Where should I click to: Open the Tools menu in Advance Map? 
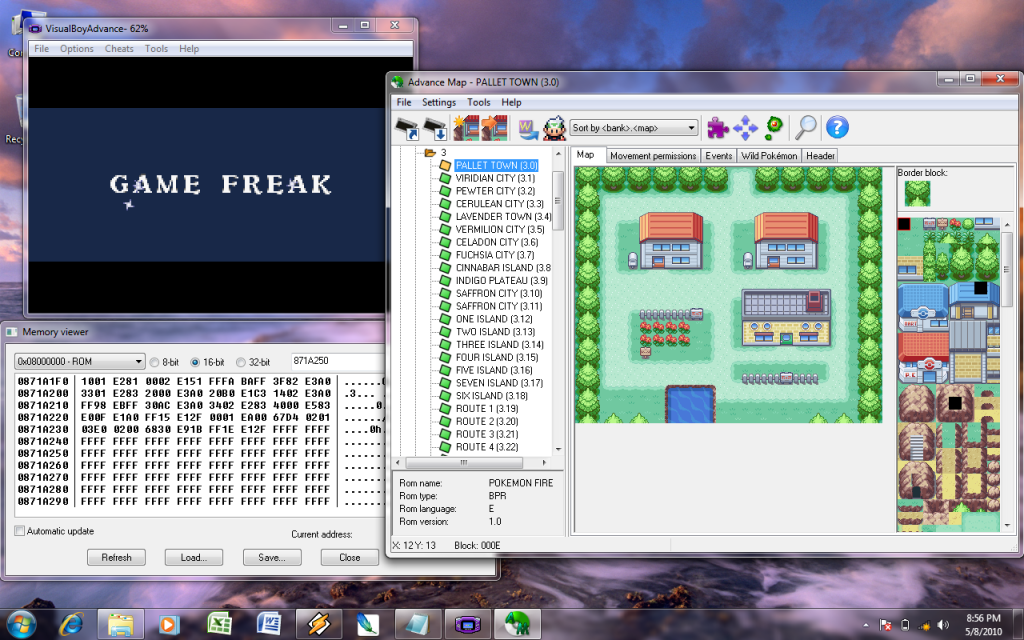pyautogui.click(x=479, y=103)
